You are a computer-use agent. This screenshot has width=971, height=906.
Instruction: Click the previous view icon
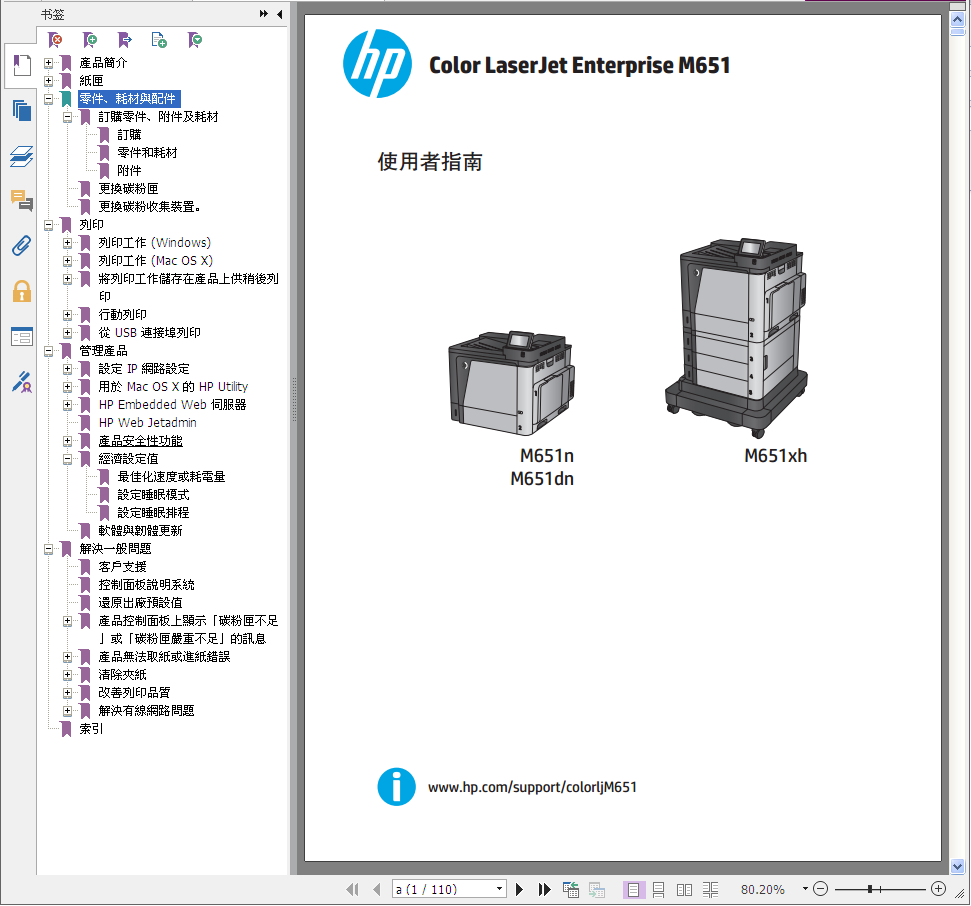pos(570,890)
